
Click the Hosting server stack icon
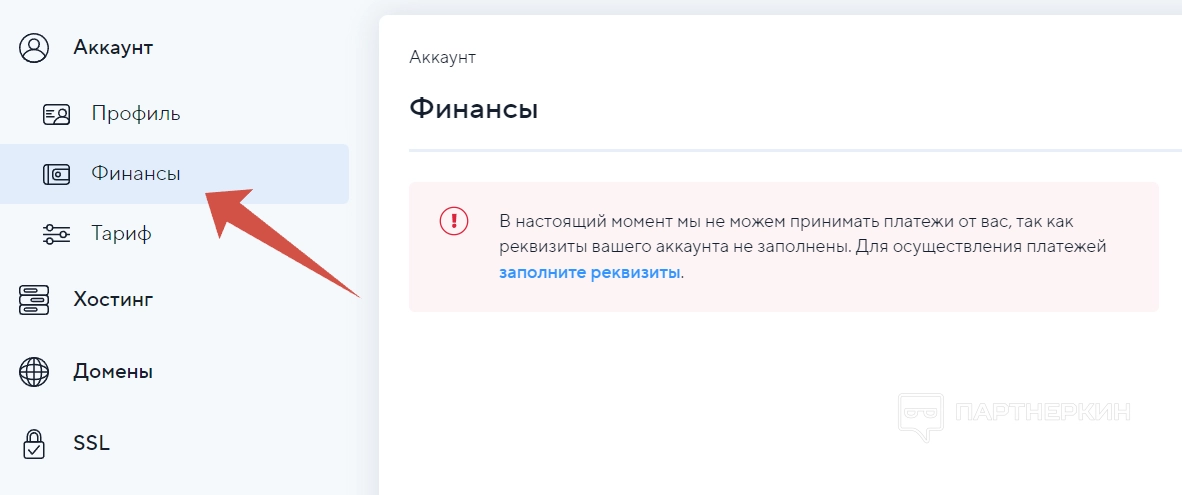[x=34, y=299]
